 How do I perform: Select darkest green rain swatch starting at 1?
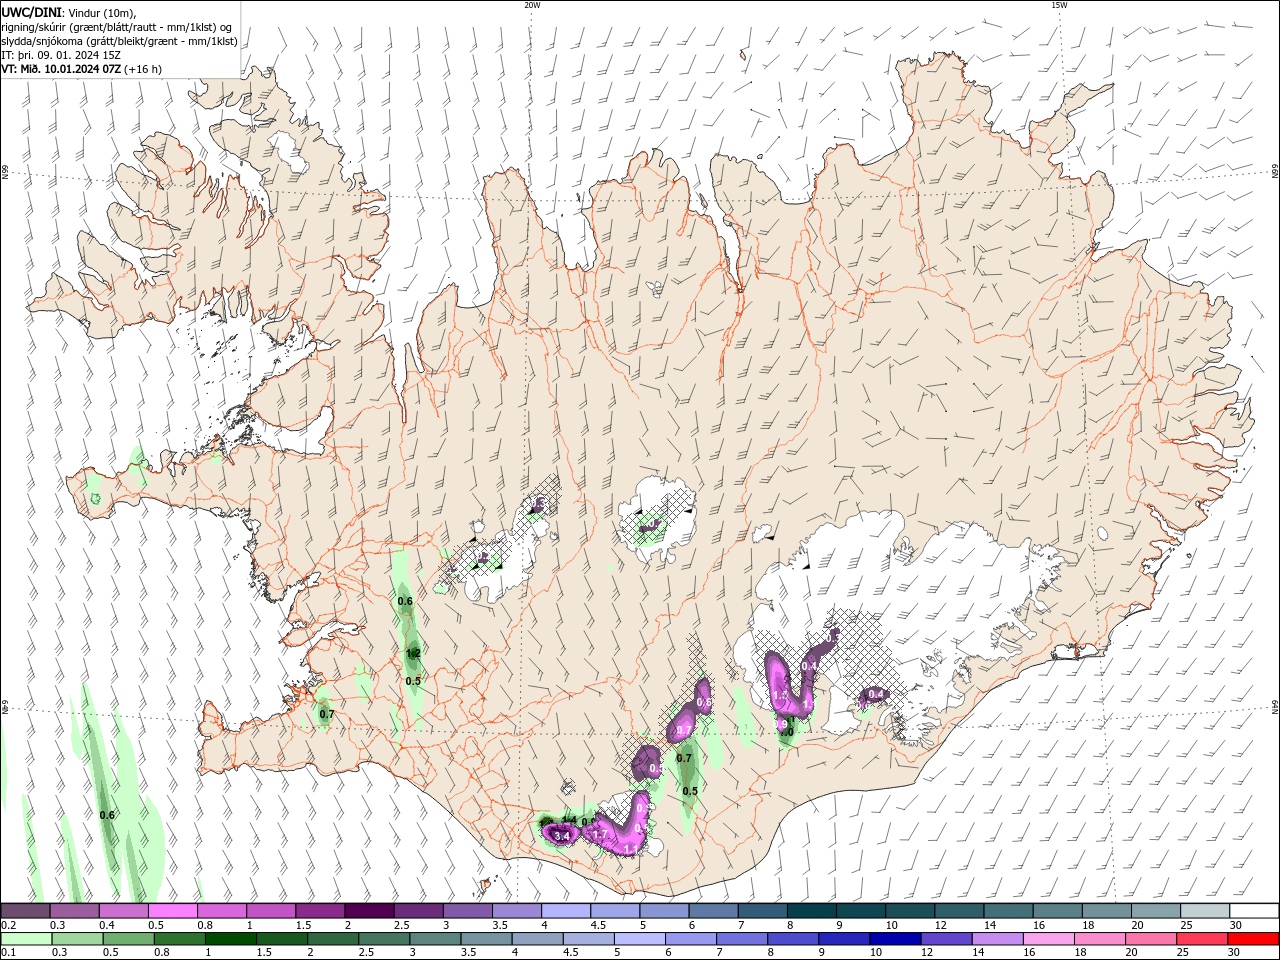[x=230, y=939]
